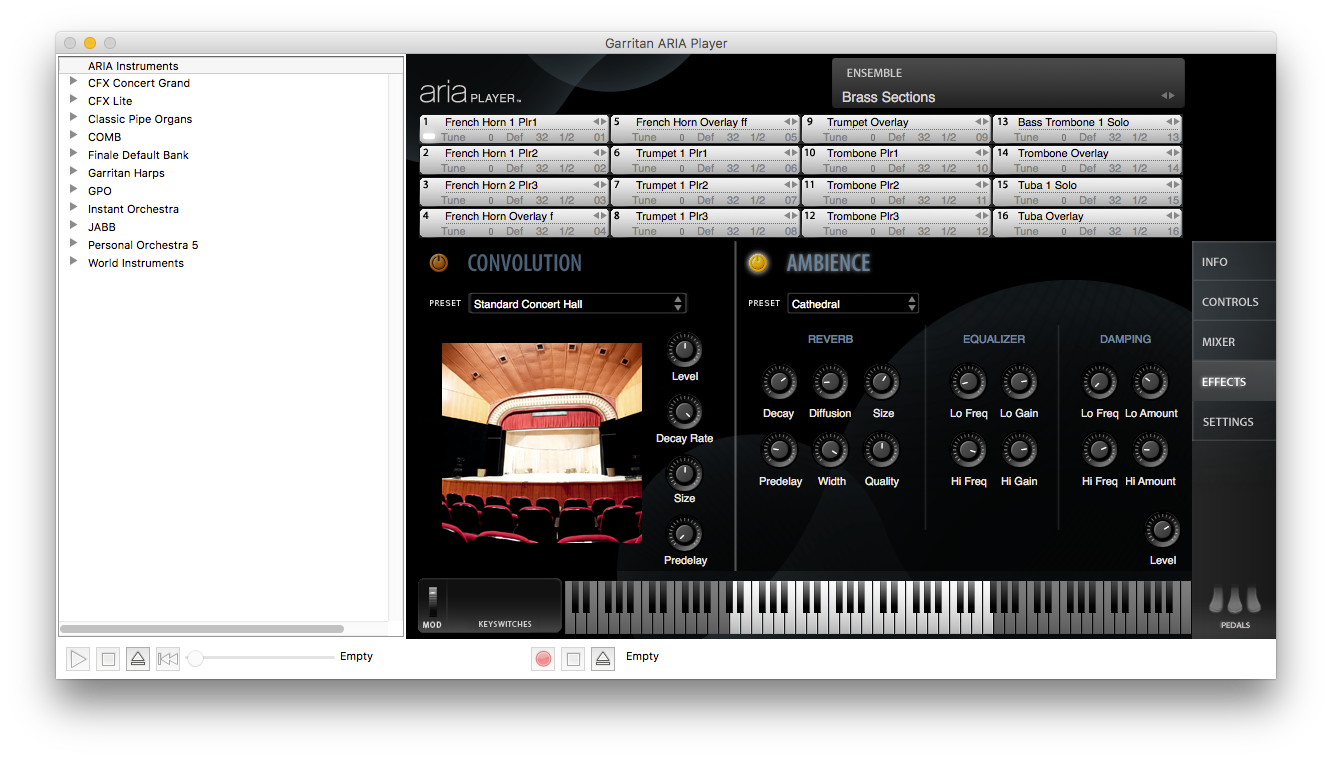Select ARIA Instruments in the tree
The height and width of the screenshot is (759, 1332).
pos(133,66)
